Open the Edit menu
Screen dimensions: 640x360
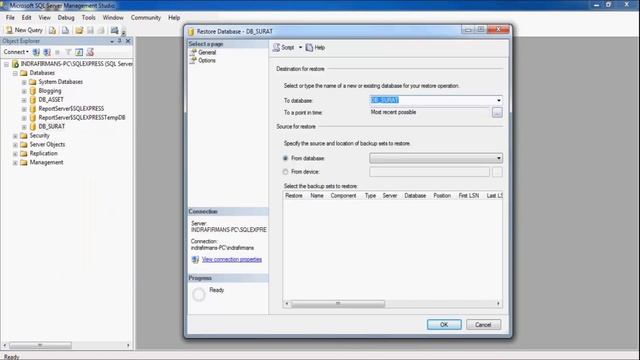click(27, 18)
